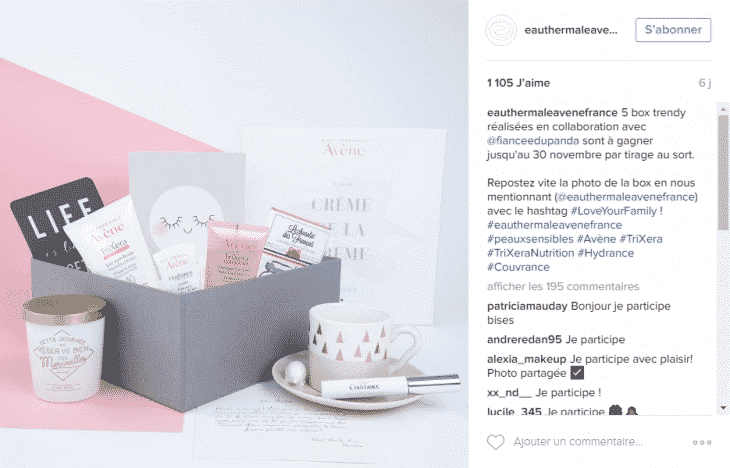Open the #LoveYourFamily hashtag
This screenshot has height=468, width=730.
[614, 211]
